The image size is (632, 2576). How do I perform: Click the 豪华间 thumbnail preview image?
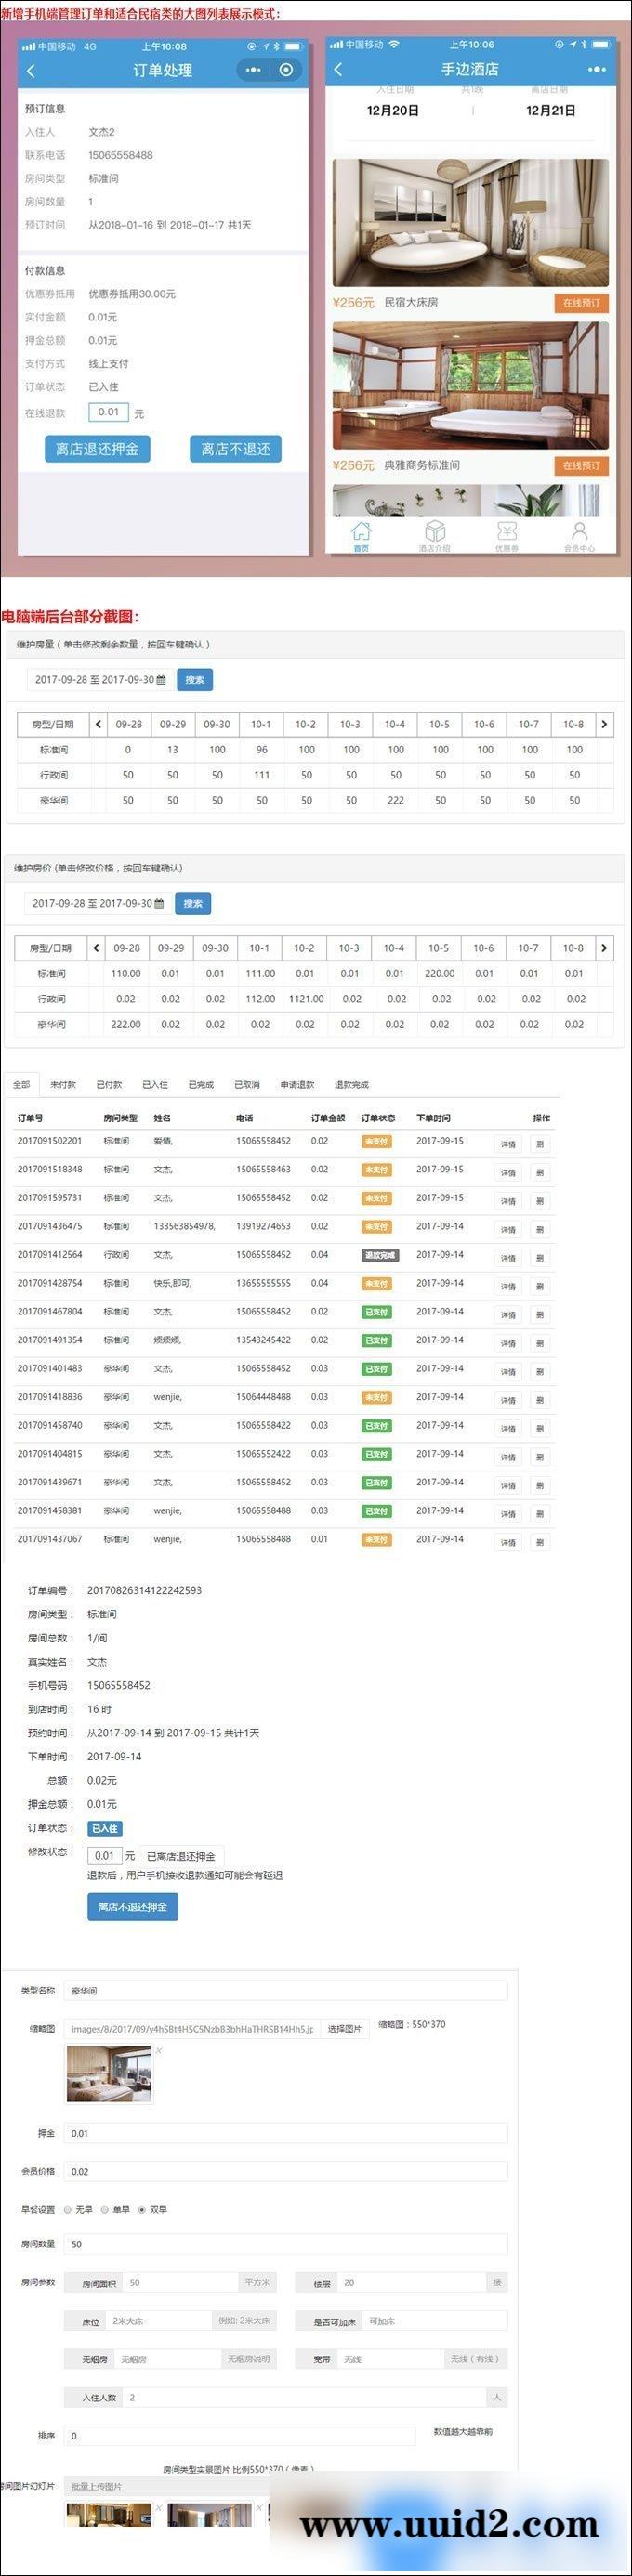(x=109, y=2074)
